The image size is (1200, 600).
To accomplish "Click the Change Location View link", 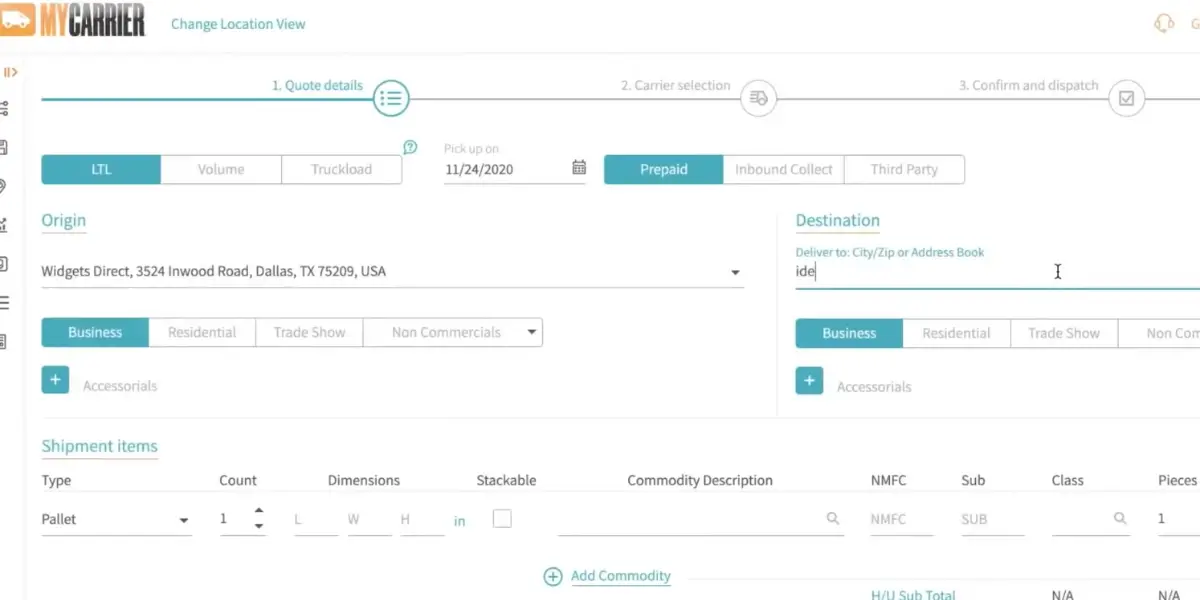I will pyautogui.click(x=238, y=24).
